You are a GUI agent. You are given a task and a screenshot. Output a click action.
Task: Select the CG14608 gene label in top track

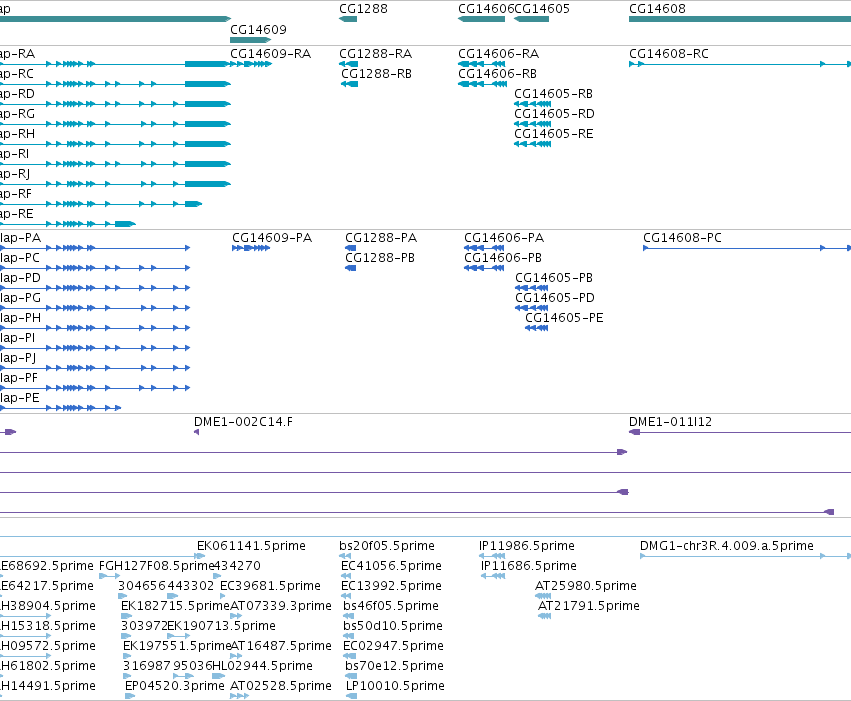[657, 9]
